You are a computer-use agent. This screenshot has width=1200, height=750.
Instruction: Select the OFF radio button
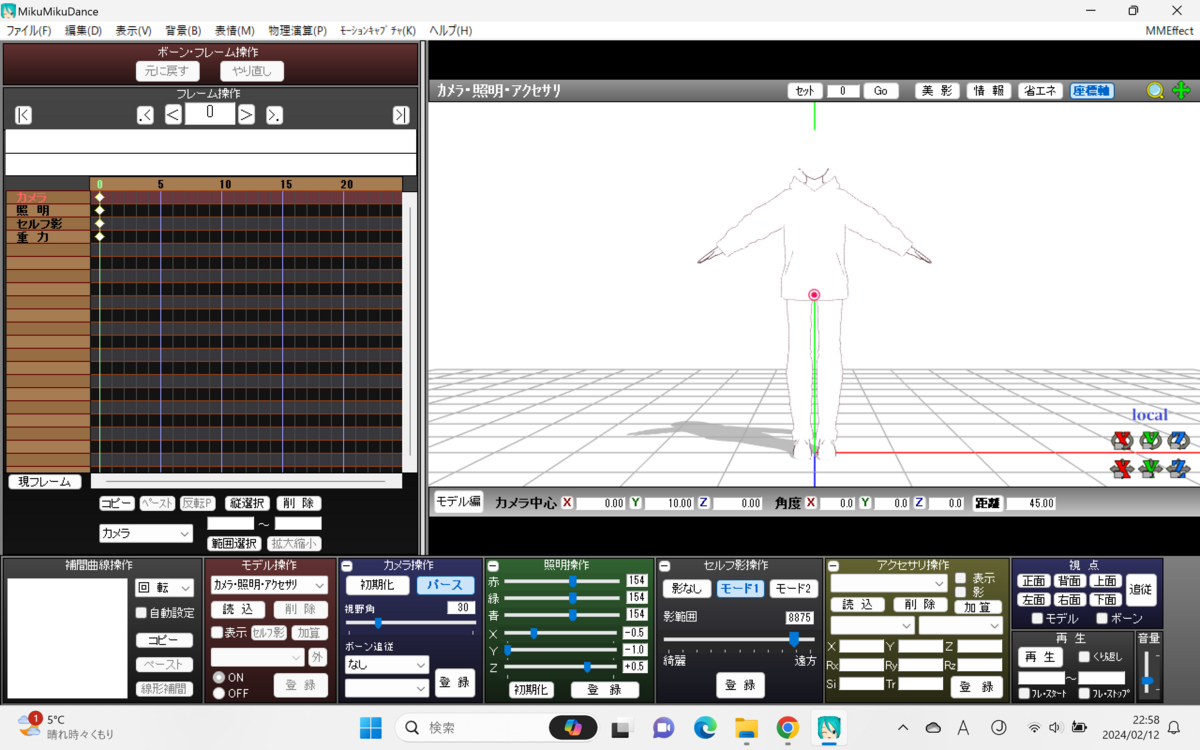[219, 693]
